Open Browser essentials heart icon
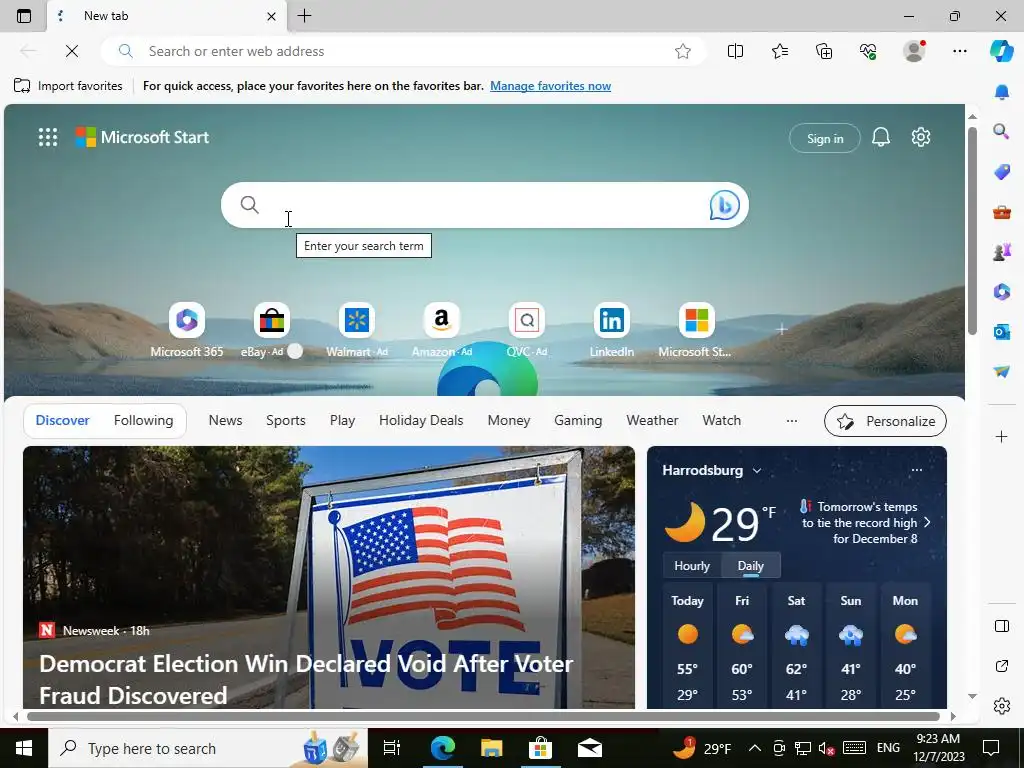 [868, 51]
